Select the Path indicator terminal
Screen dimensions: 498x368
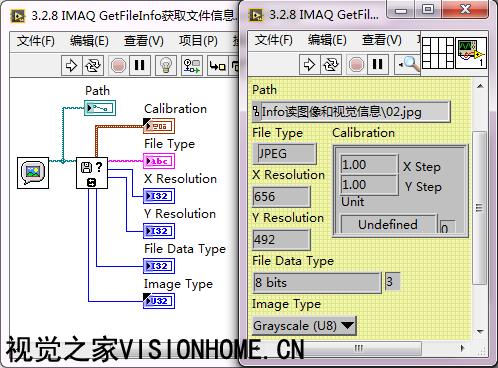(100, 108)
